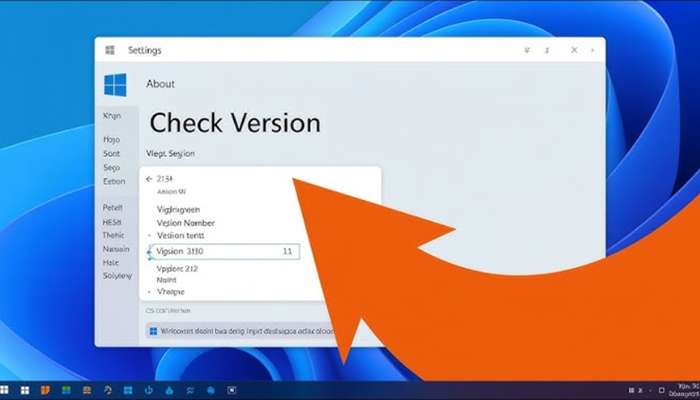Click the 'Vesion Nomber' row
The image size is (700, 400).
186,223
